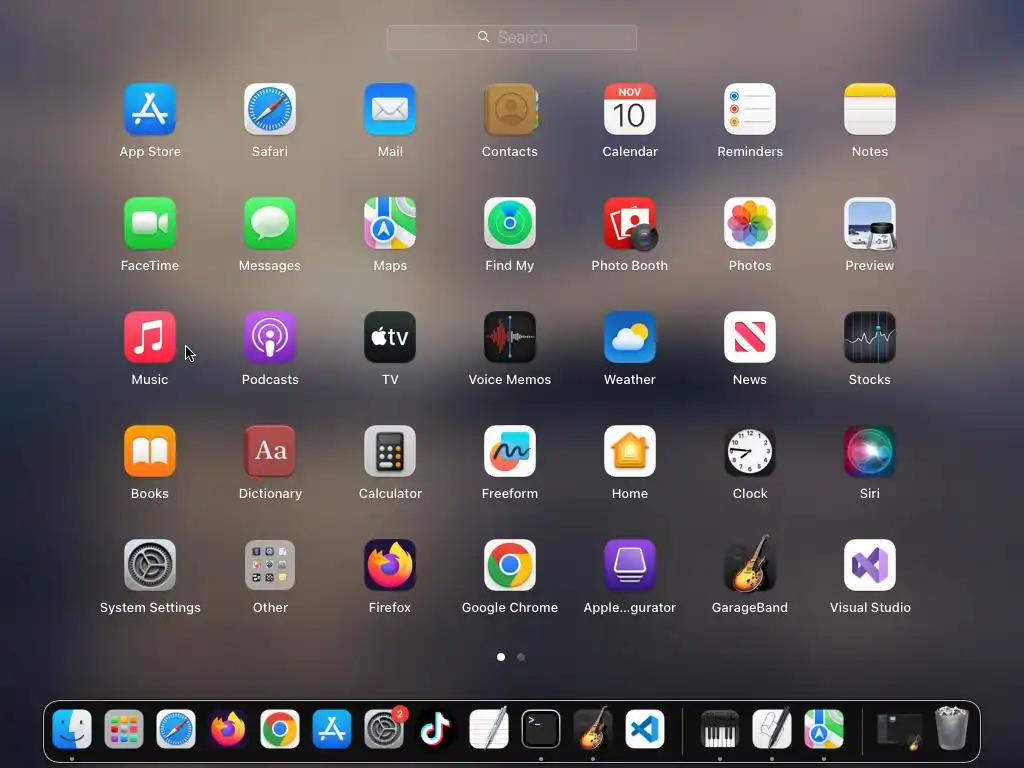The image size is (1024, 768).
Task: Open Voice Memos
Action: point(510,337)
